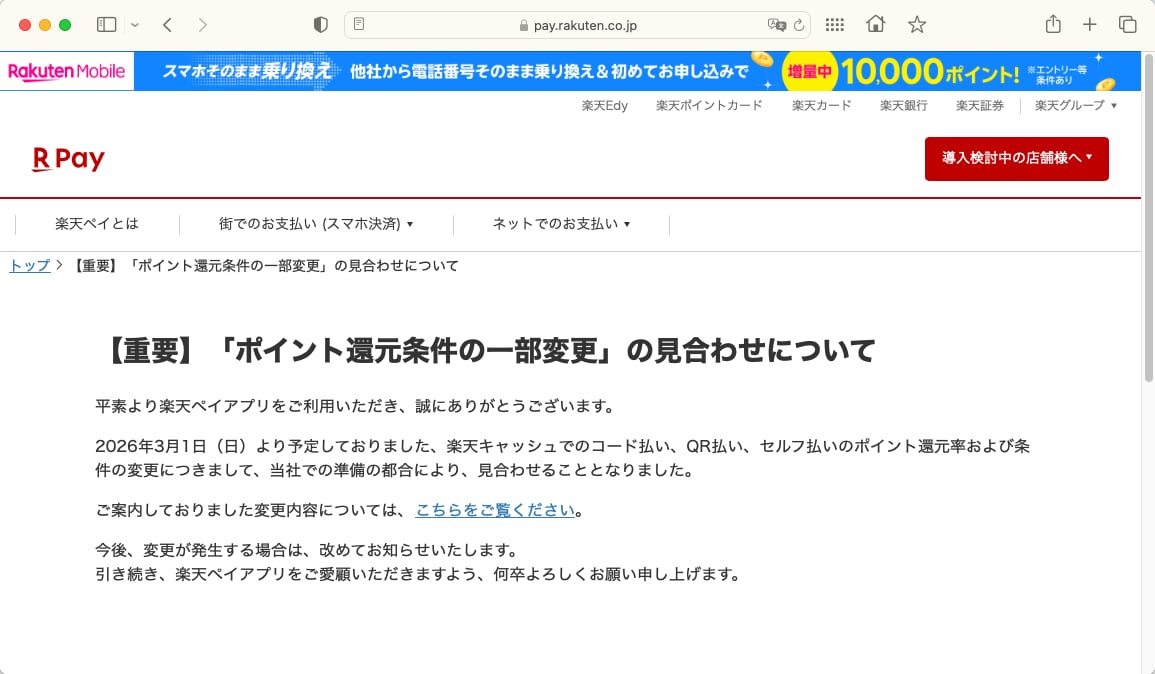Show the tab overview
Image resolution: width=1155 pixels, height=674 pixels.
point(1127,25)
